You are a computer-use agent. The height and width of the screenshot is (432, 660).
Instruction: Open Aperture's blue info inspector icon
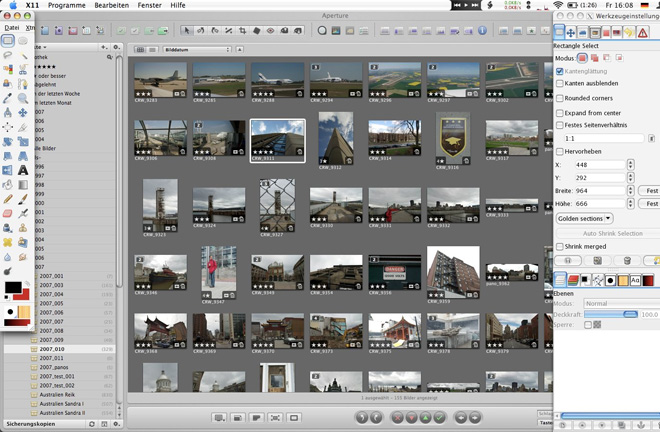[x=482, y=30]
